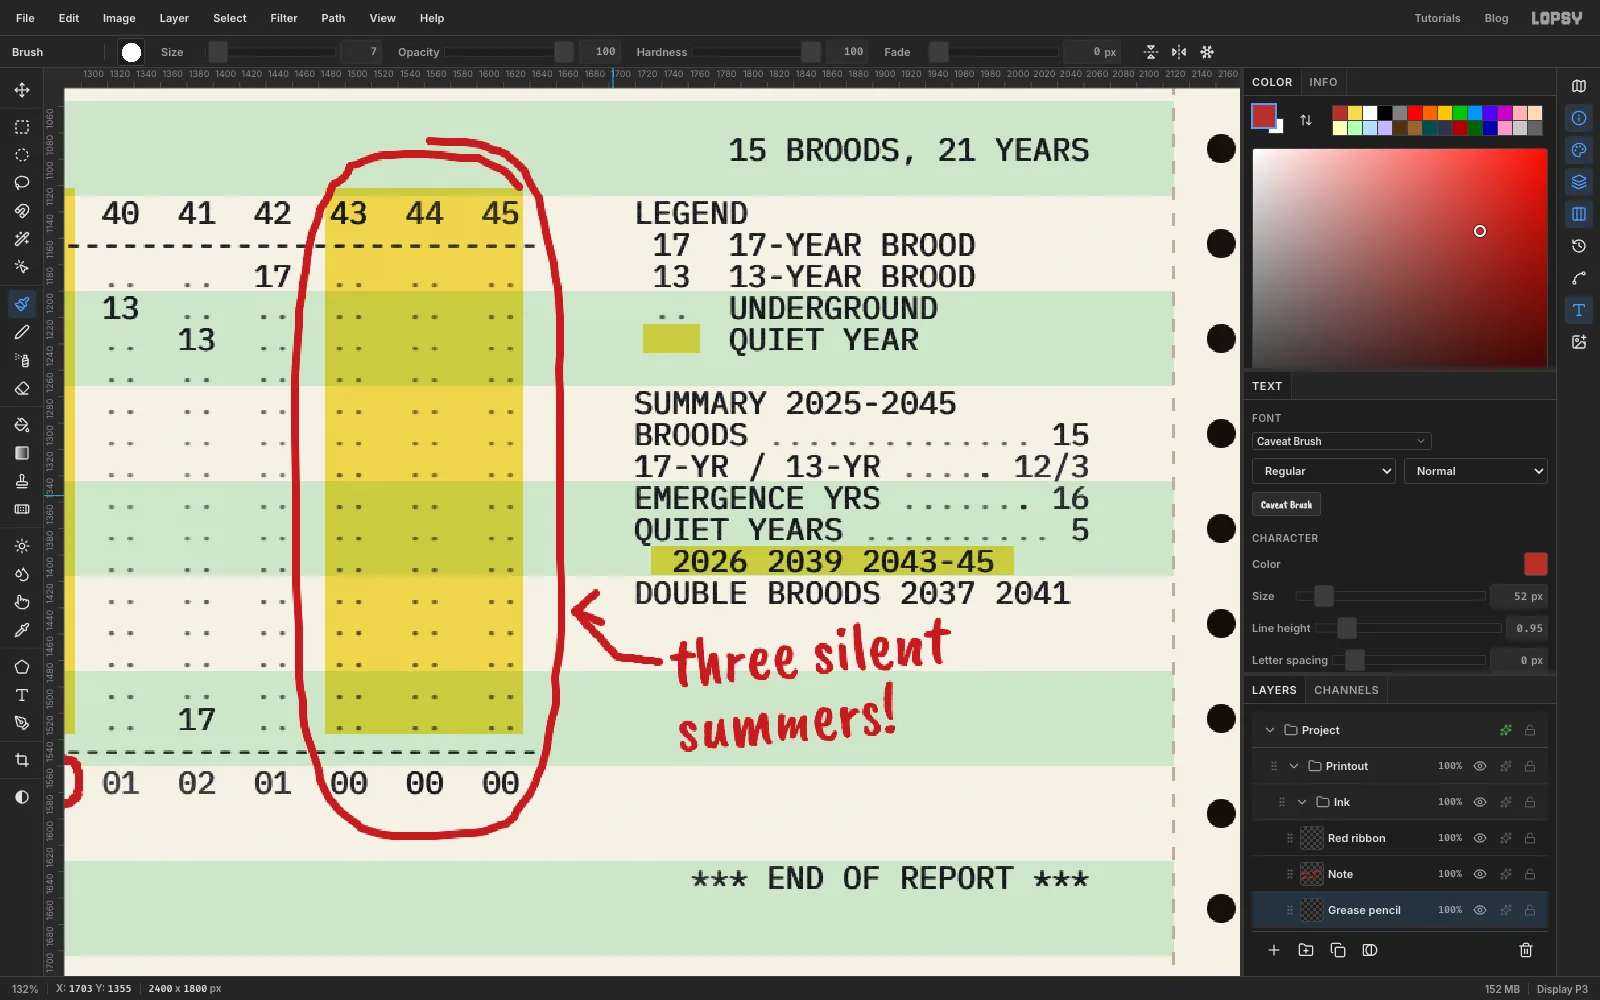
Task: Select the Gradient tool
Action: tap(22, 453)
